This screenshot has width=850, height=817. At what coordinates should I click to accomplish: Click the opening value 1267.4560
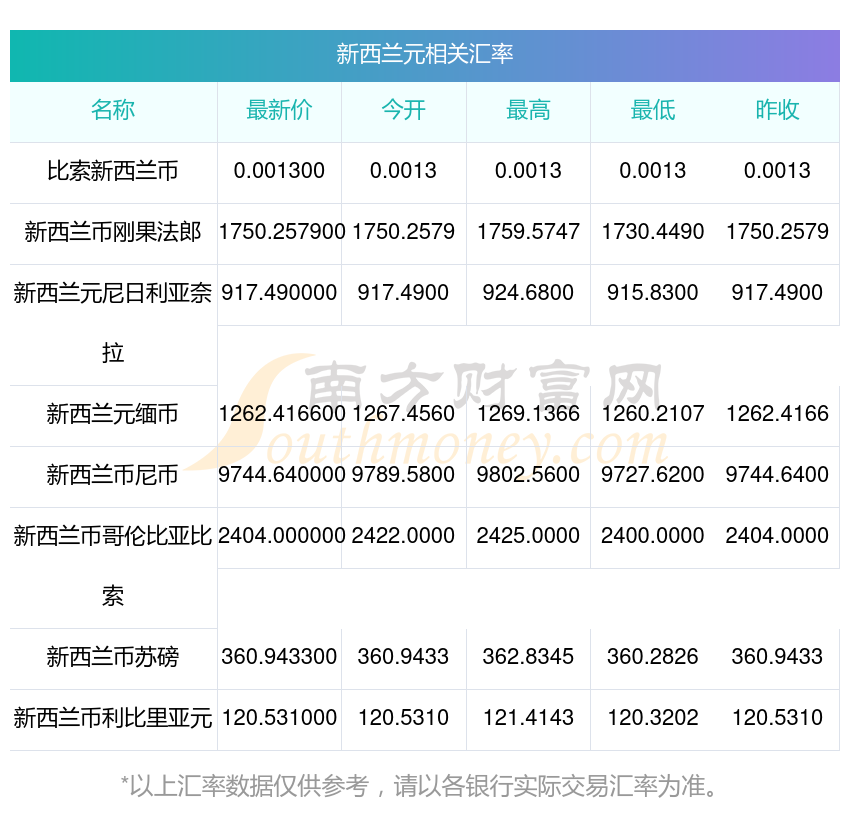[x=404, y=414]
